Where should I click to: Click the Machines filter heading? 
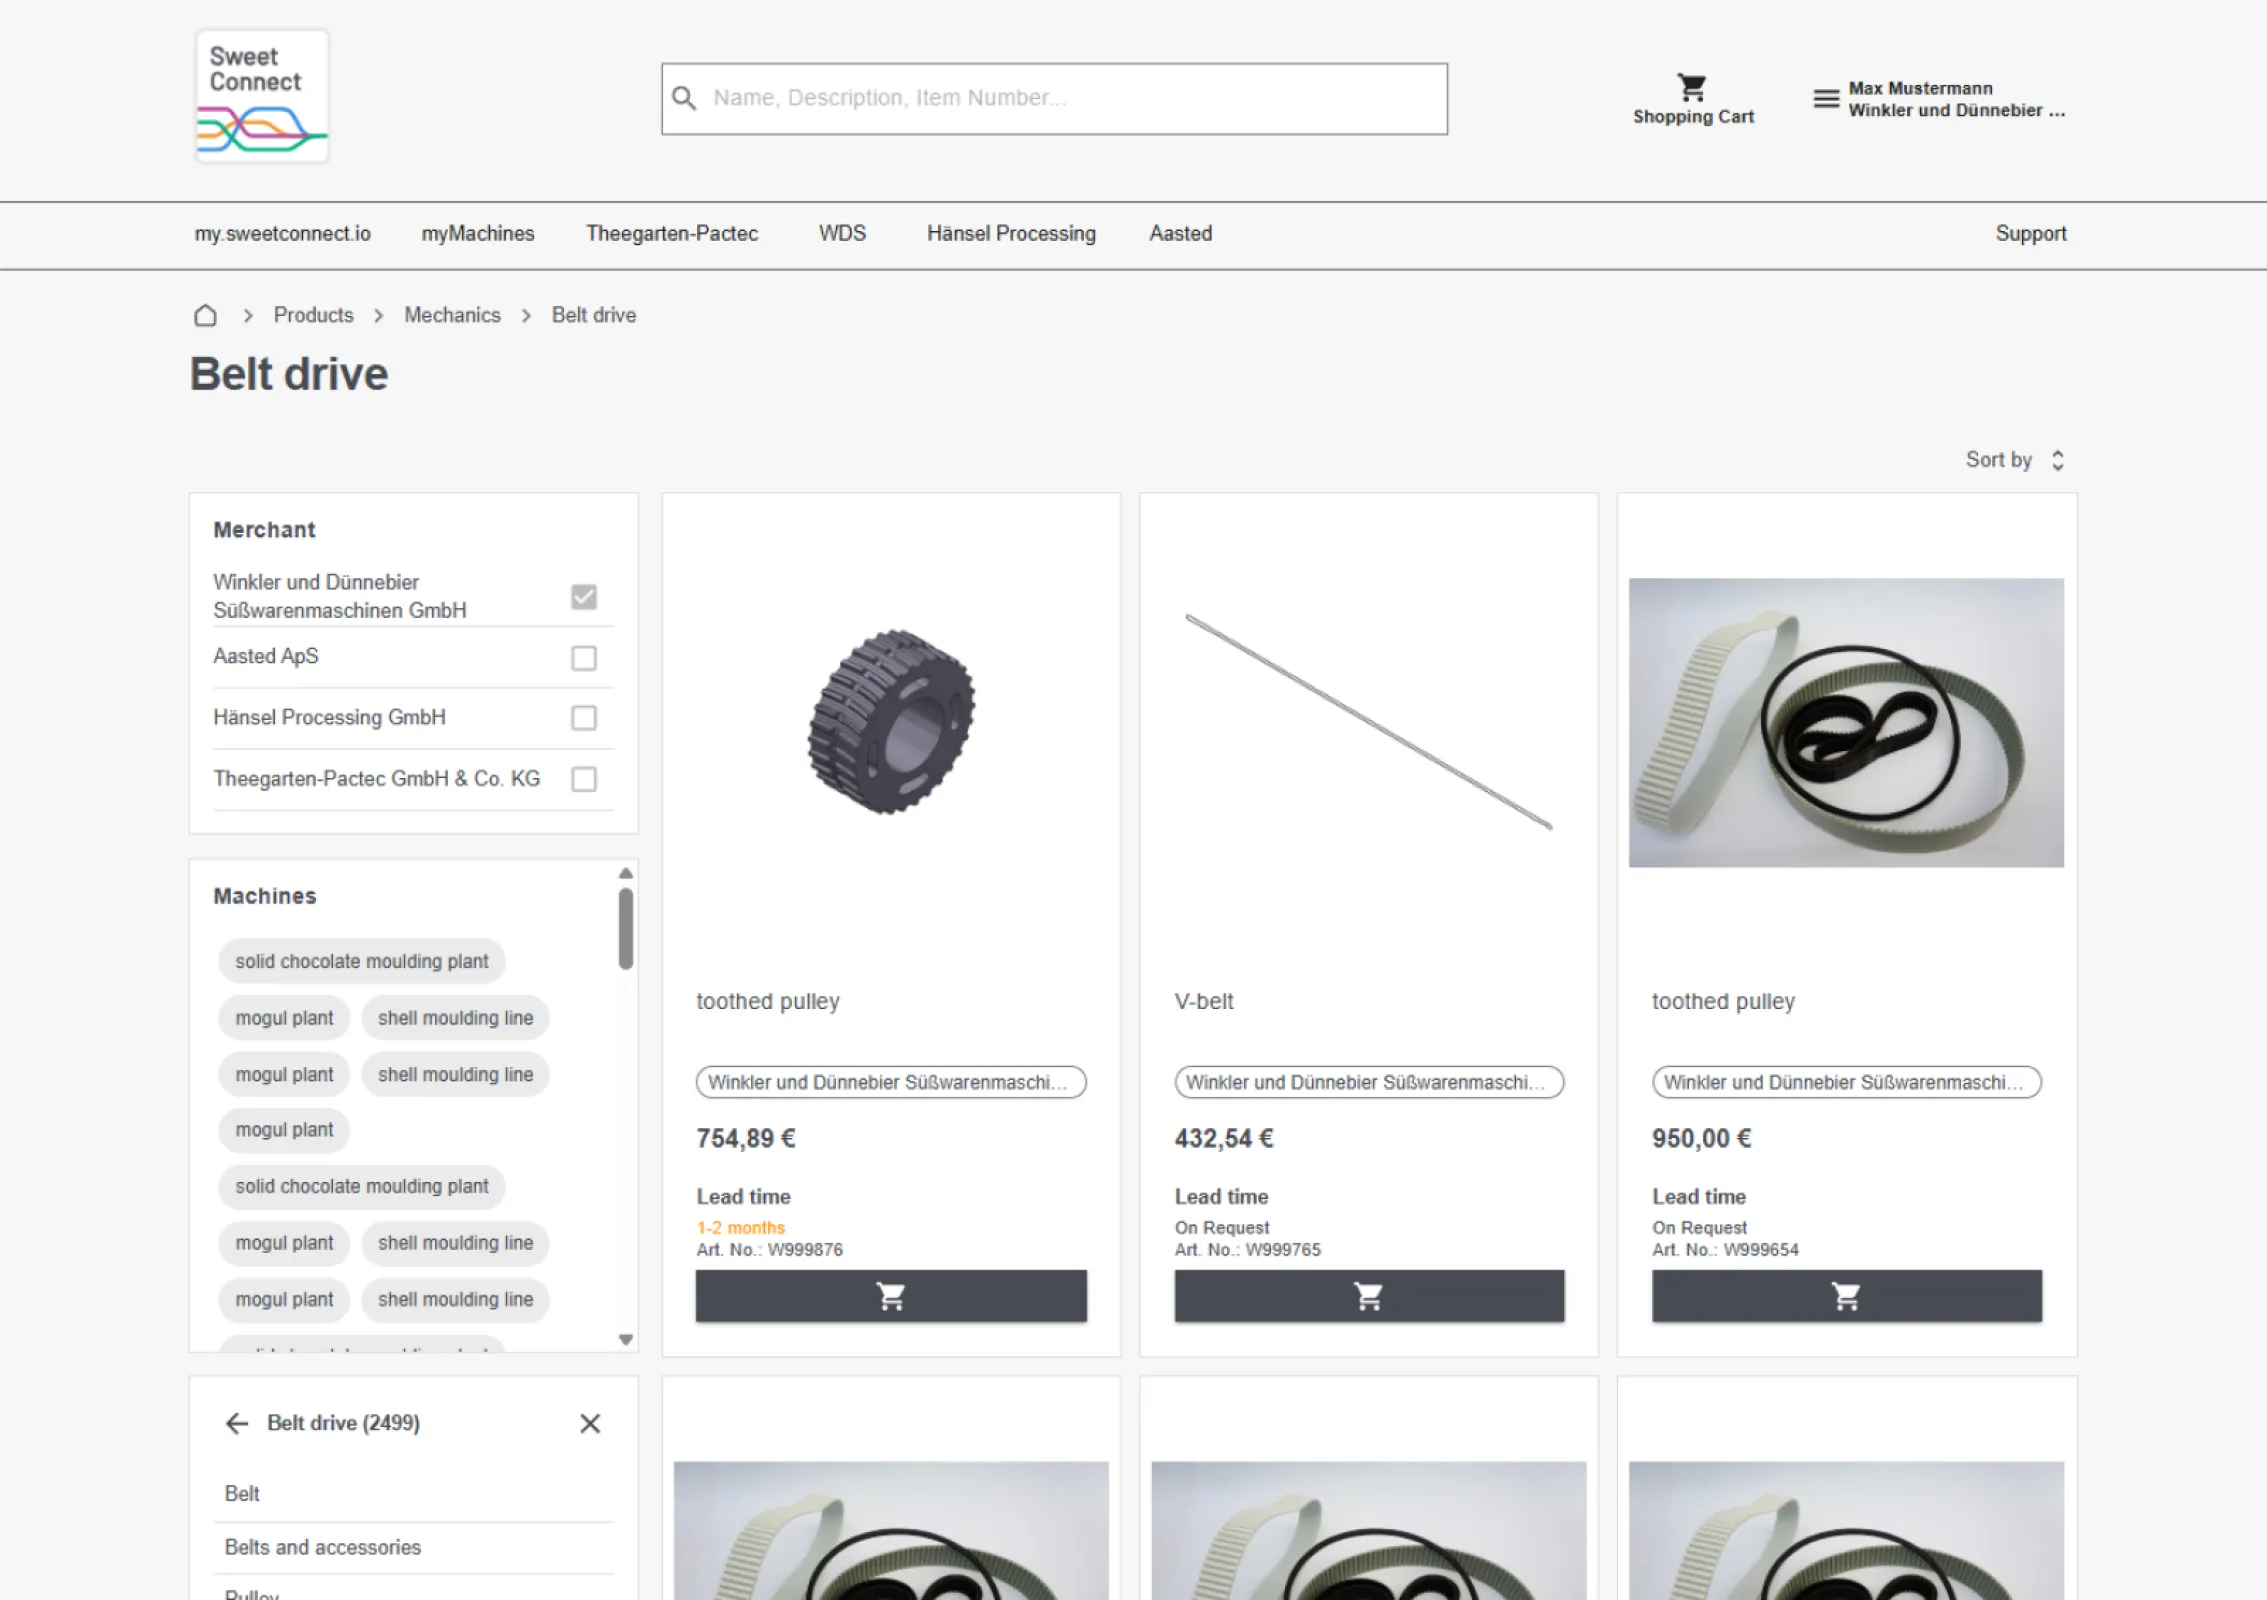tap(265, 896)
